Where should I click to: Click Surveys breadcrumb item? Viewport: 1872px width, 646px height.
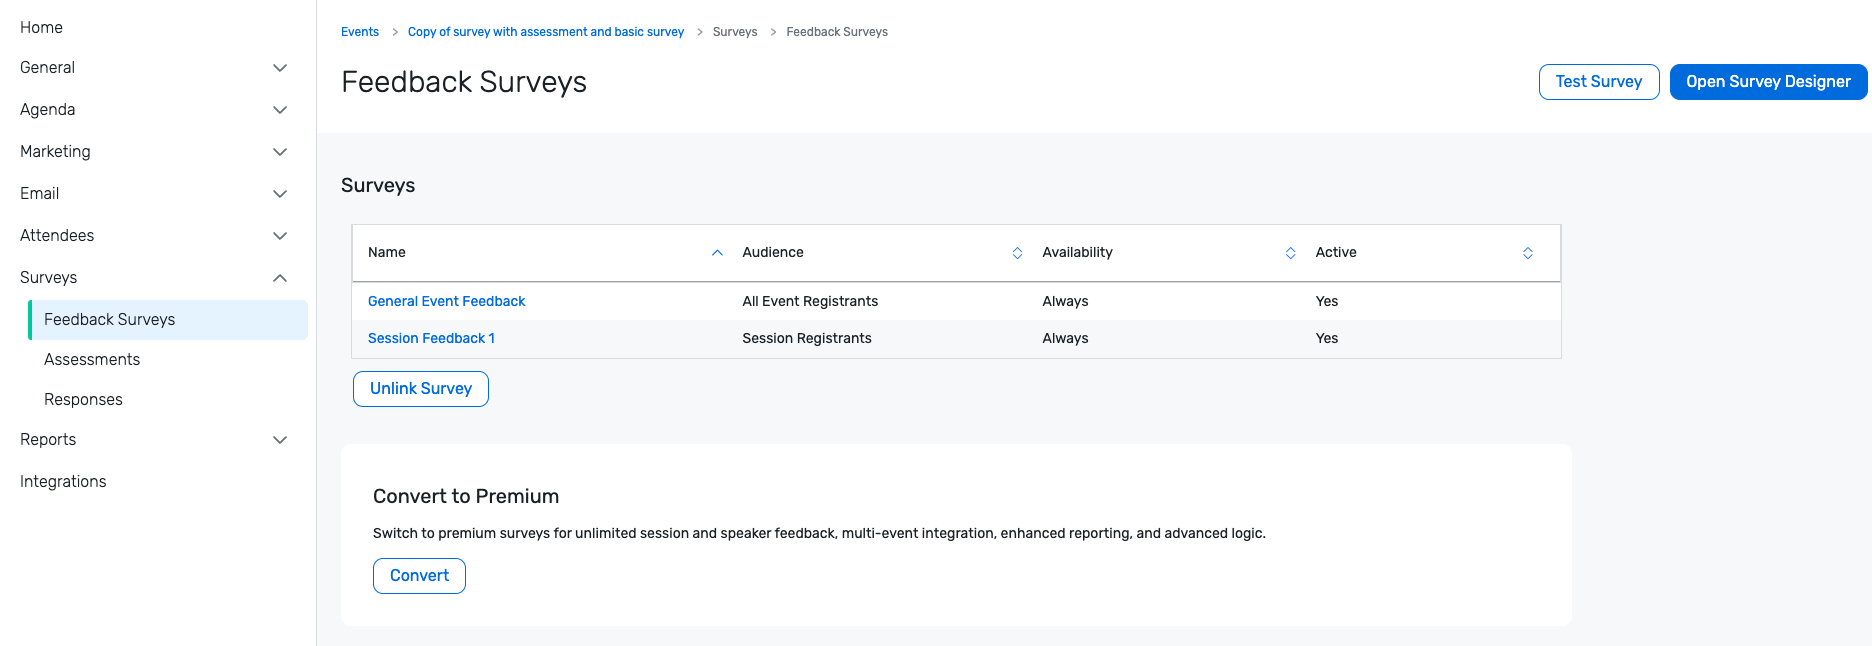pyautogui.click(x=735, y=32)
